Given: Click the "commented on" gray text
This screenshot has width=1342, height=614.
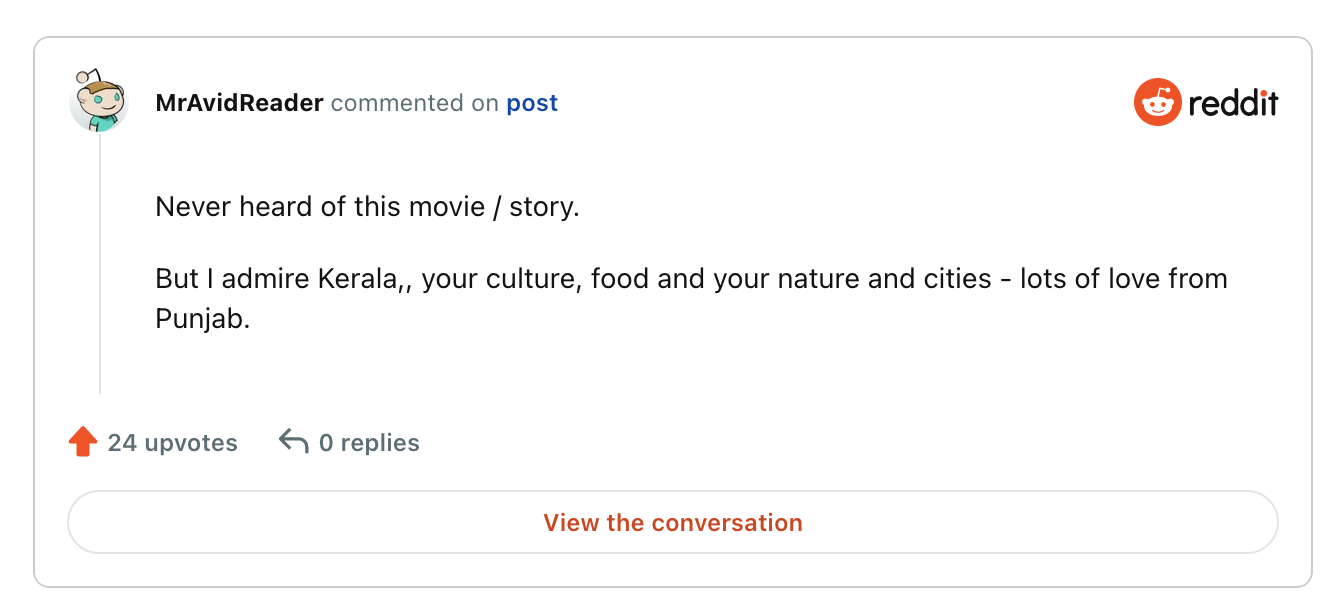Looking at the screenshot, I should point(414,103).
